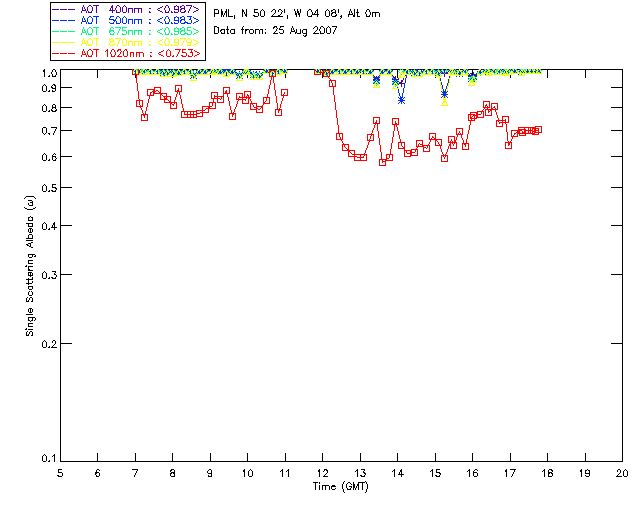Click the x-axis tick label 14

click(x=398, y=473)
